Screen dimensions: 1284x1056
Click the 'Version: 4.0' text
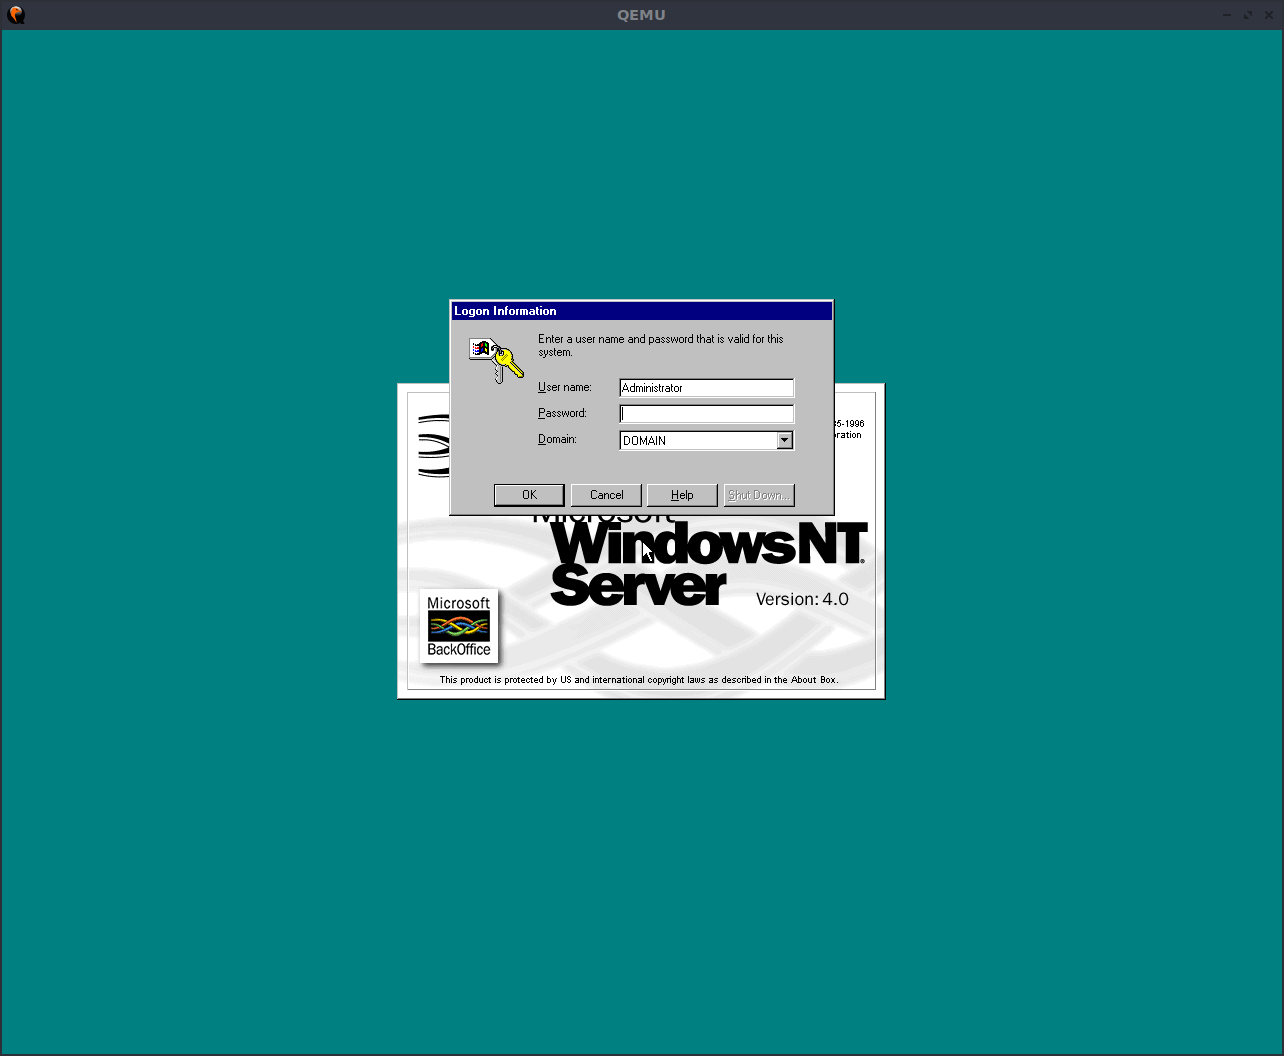(802, 599)
